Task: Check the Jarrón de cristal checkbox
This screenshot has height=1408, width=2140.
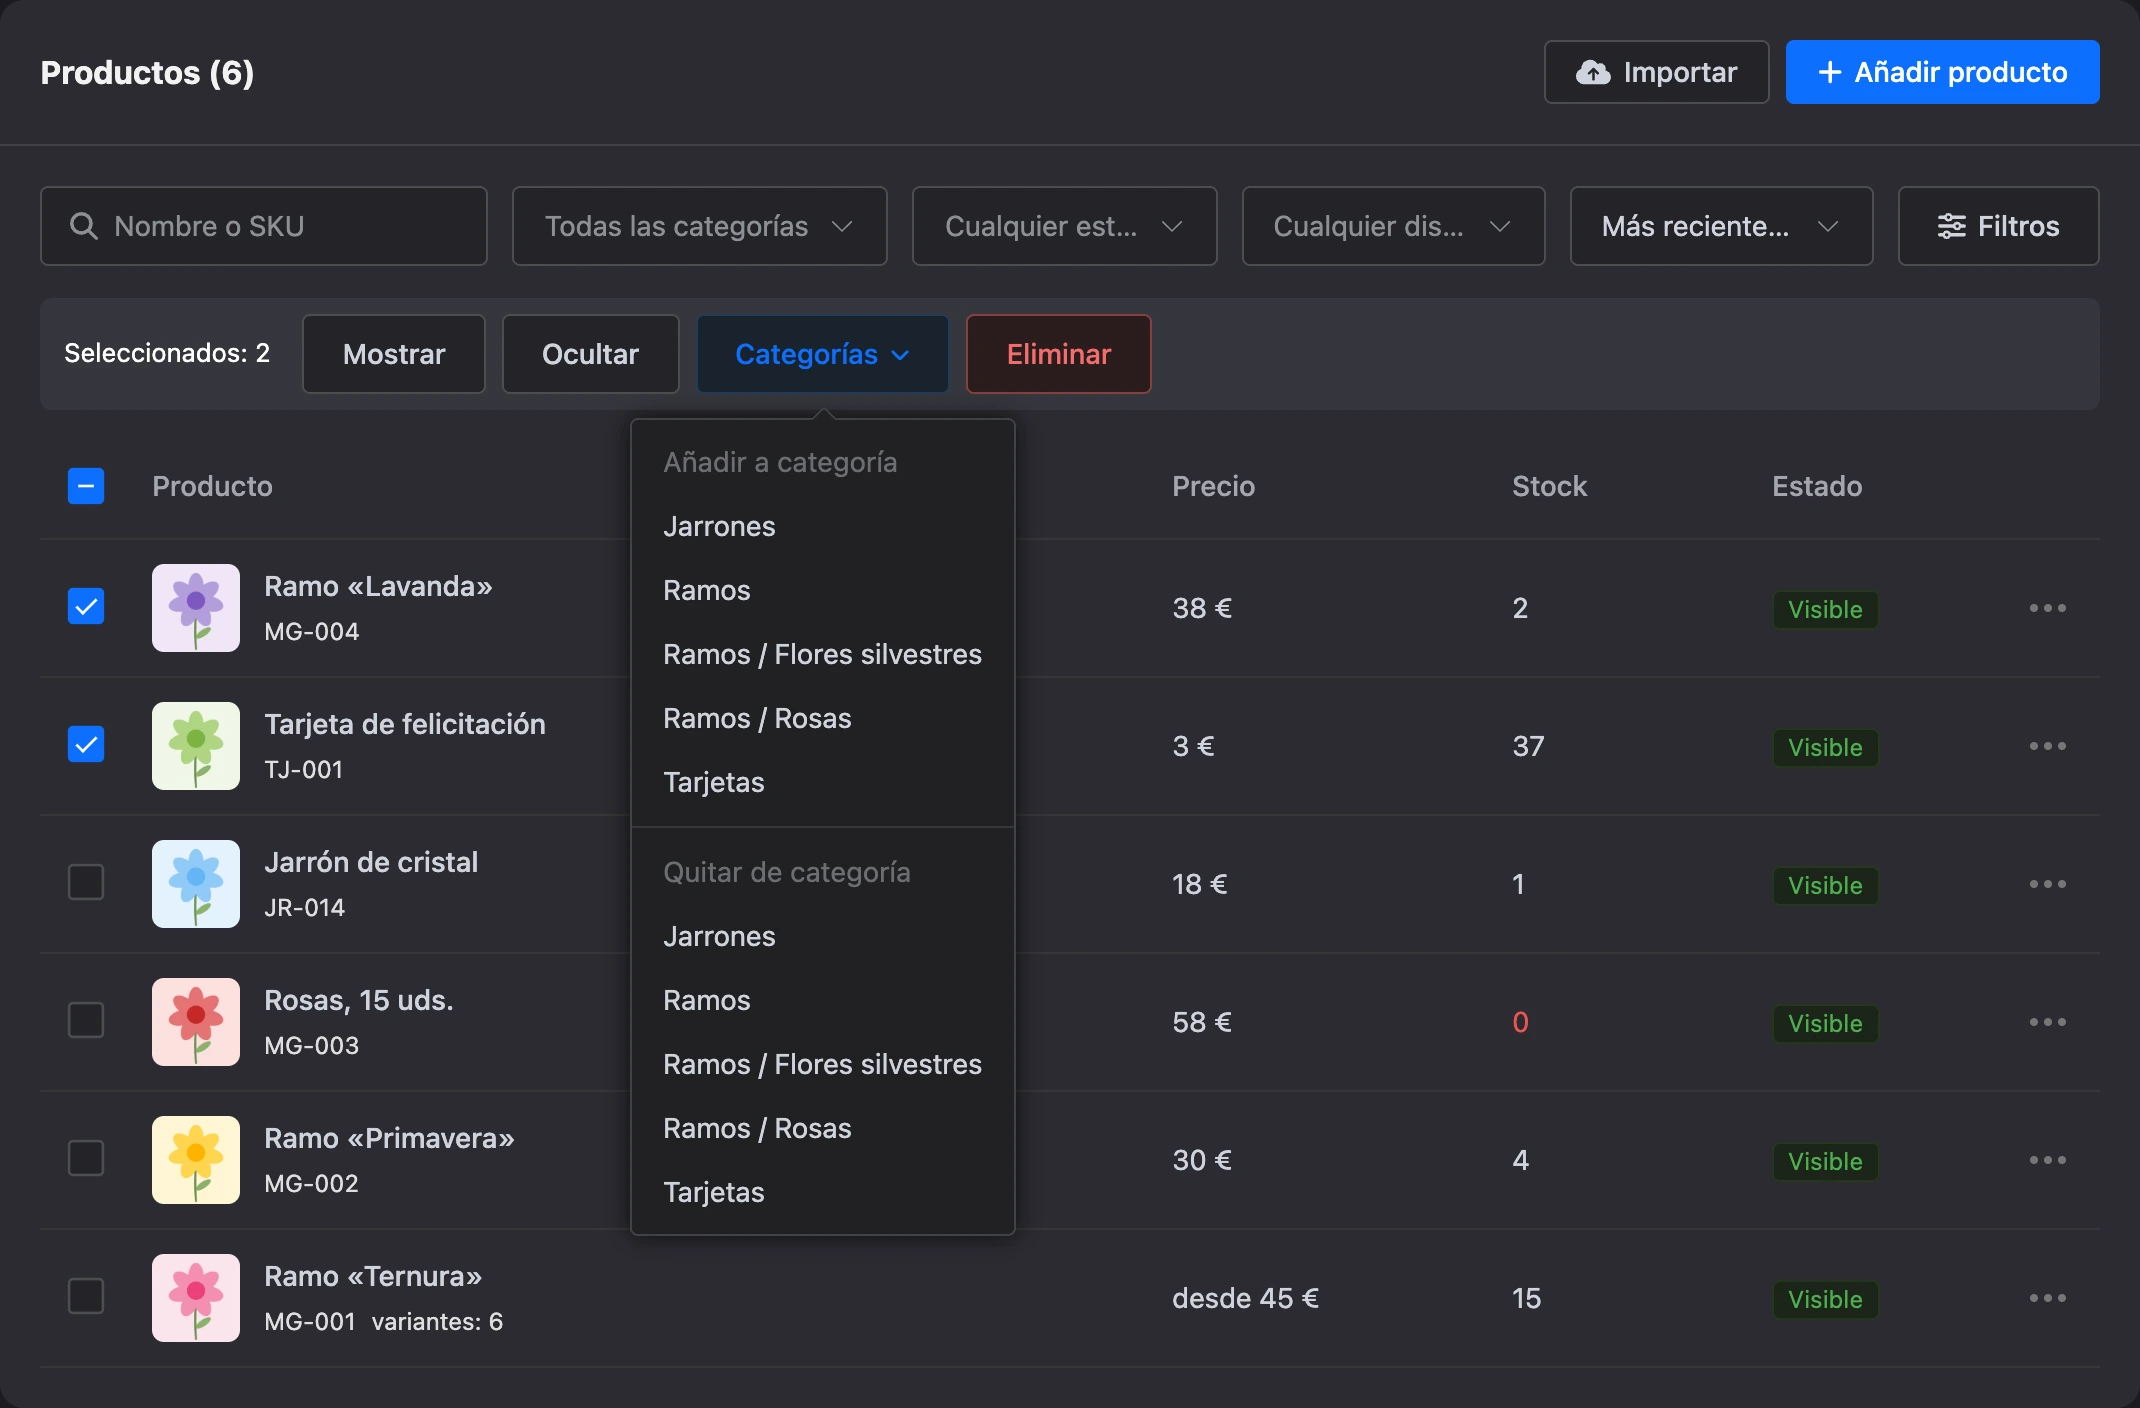Action: pos(86,882)
